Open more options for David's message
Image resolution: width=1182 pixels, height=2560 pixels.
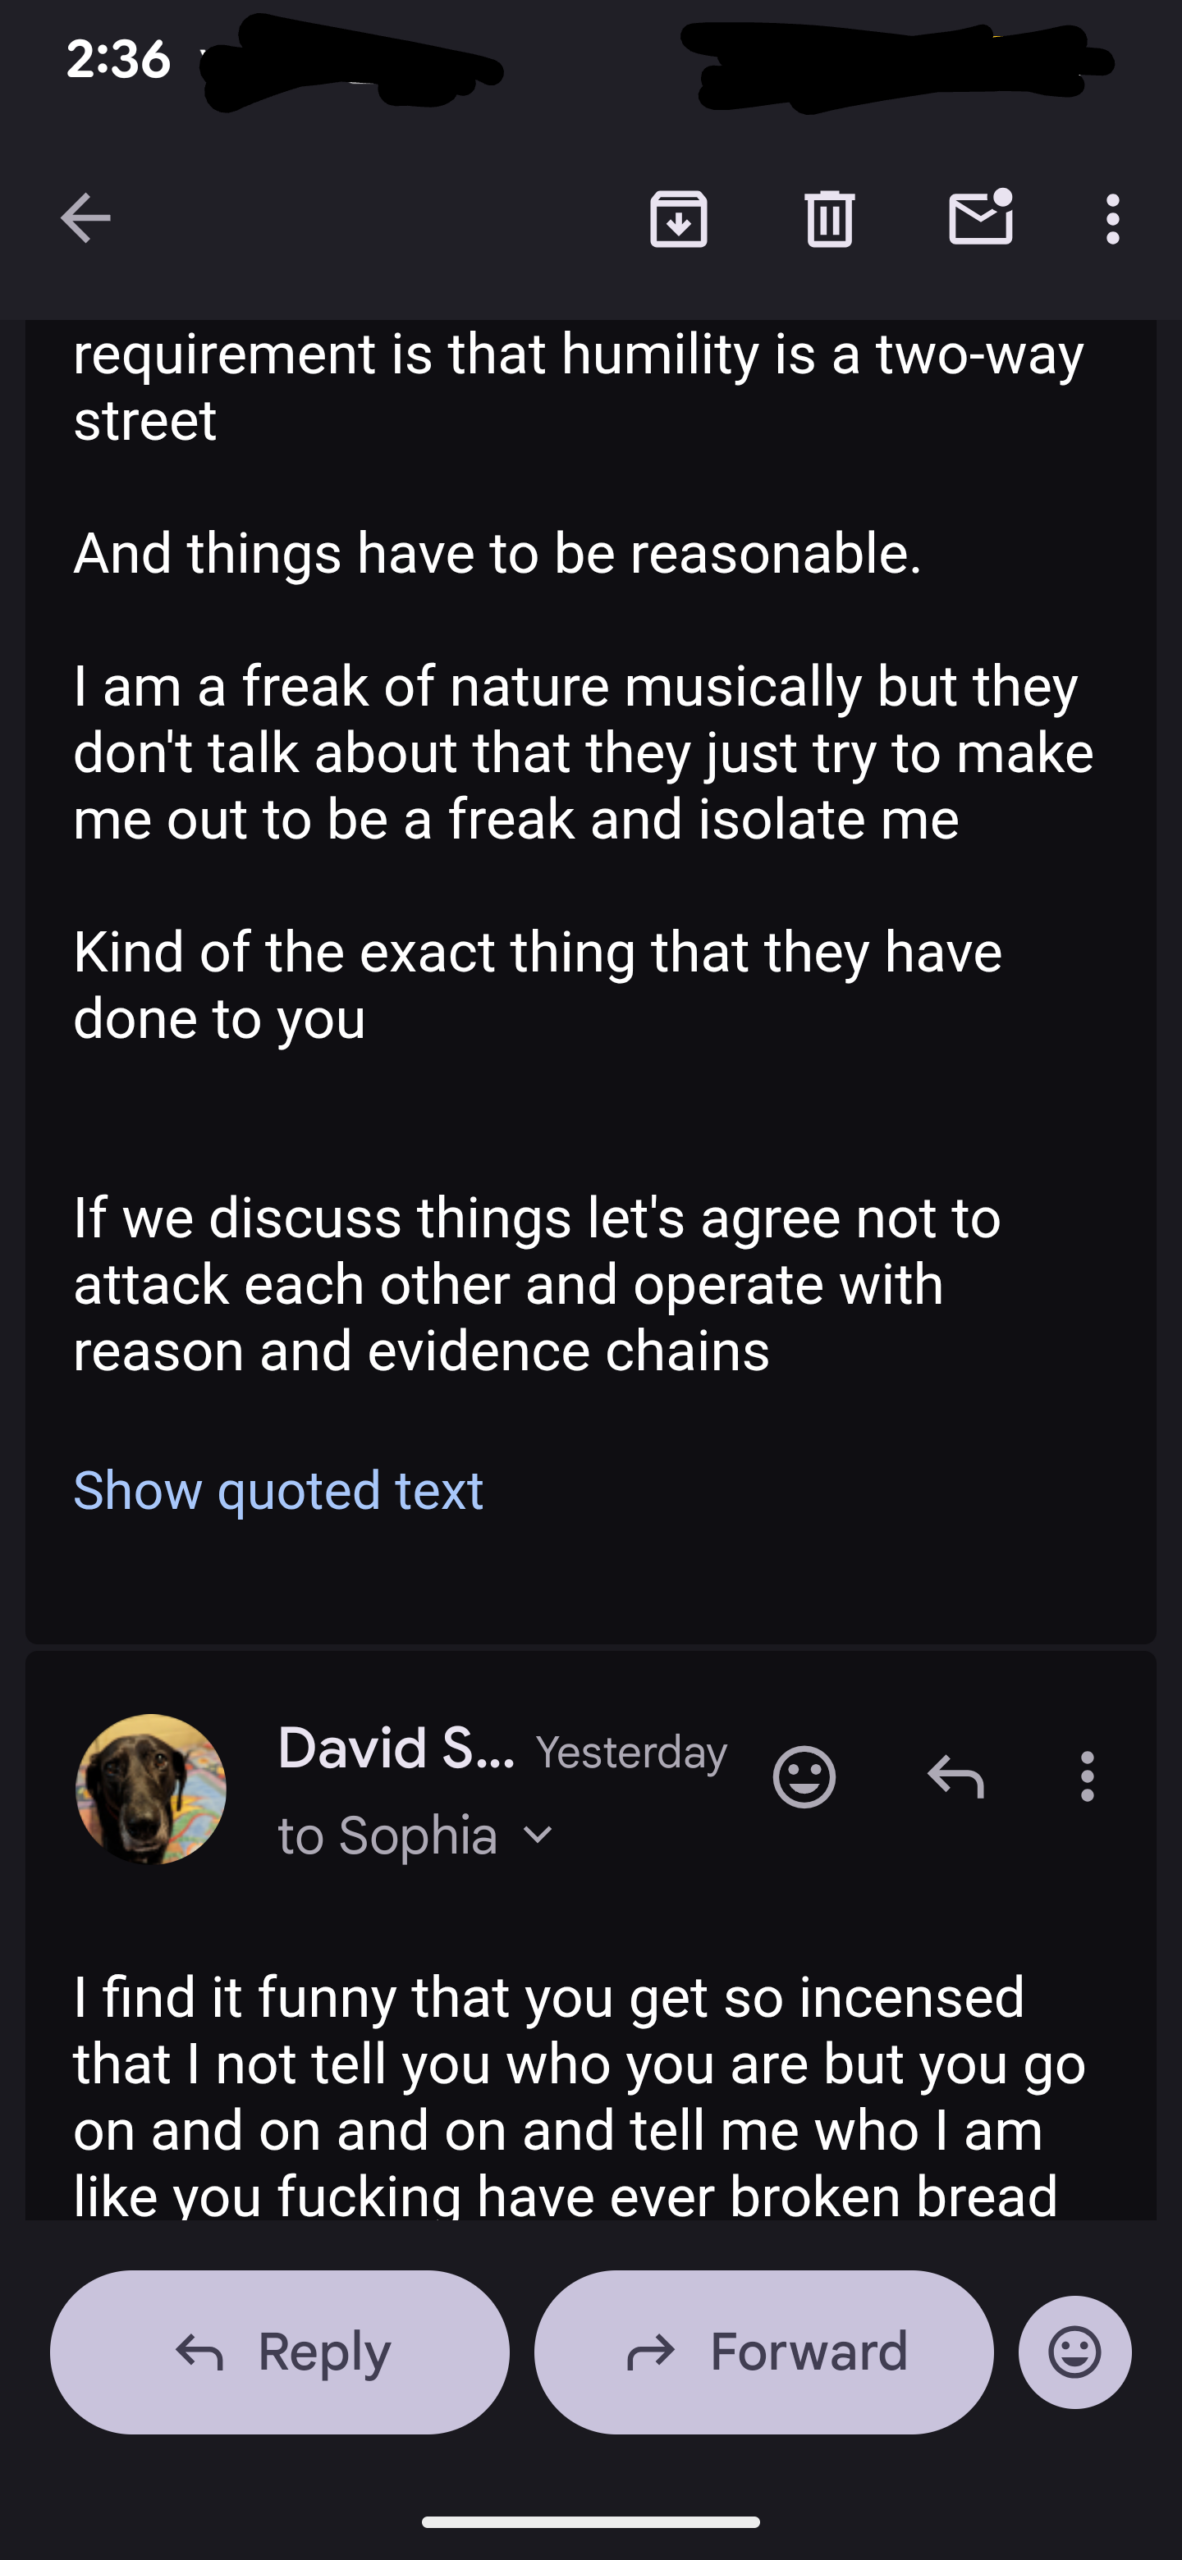click(x=1087, y=1777)
